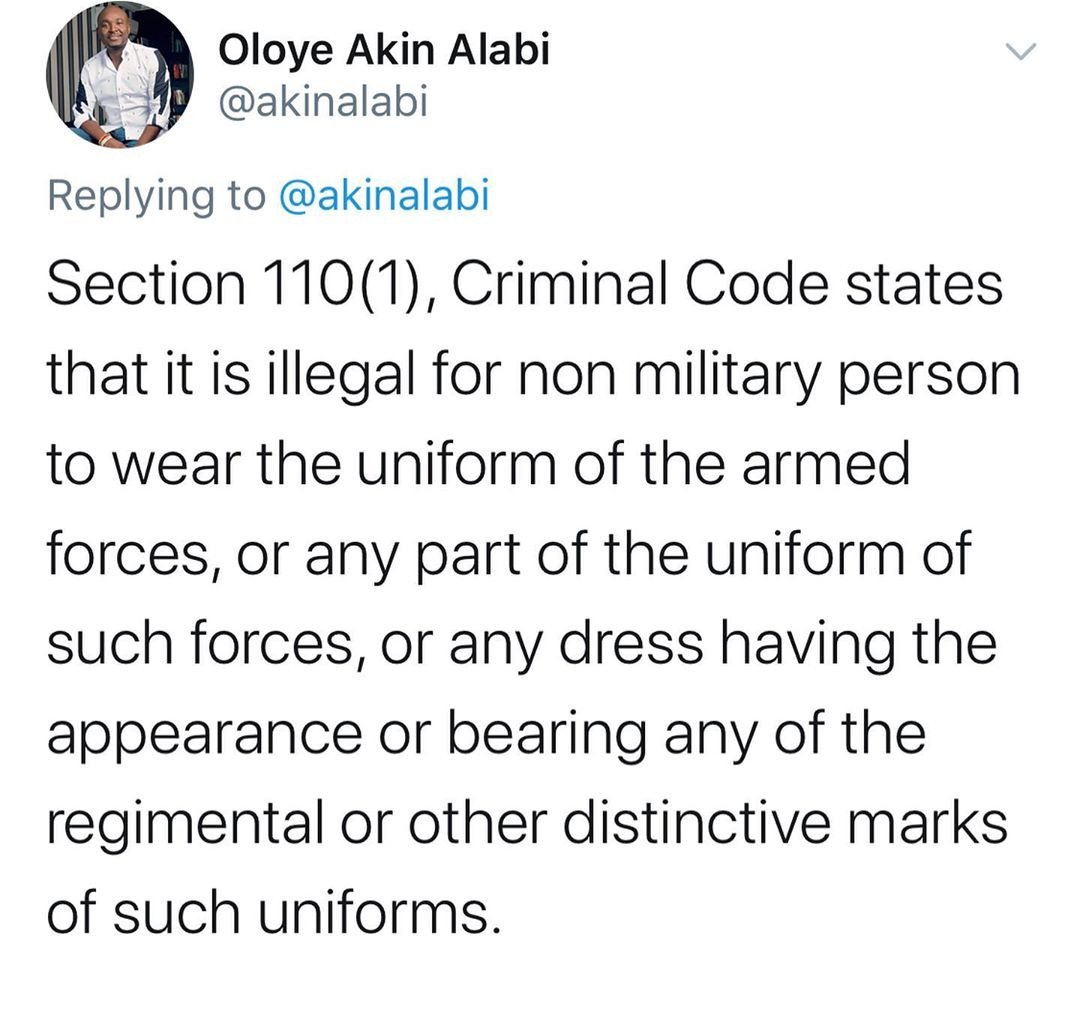
Task: Open the grey @akinalabi handle under the name
Action: tap(323, 101)
